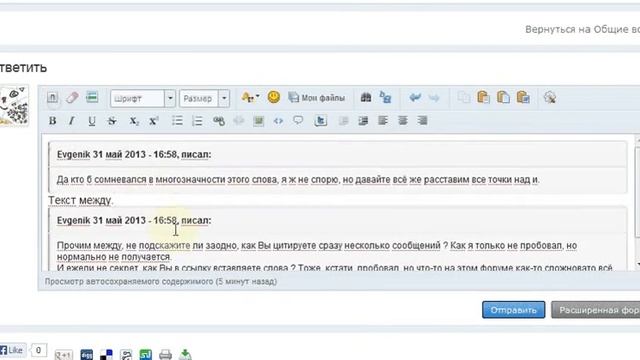The image size is (640, 360).
Task: Click the greyed-out unlink icon
Action: (238, 121)
